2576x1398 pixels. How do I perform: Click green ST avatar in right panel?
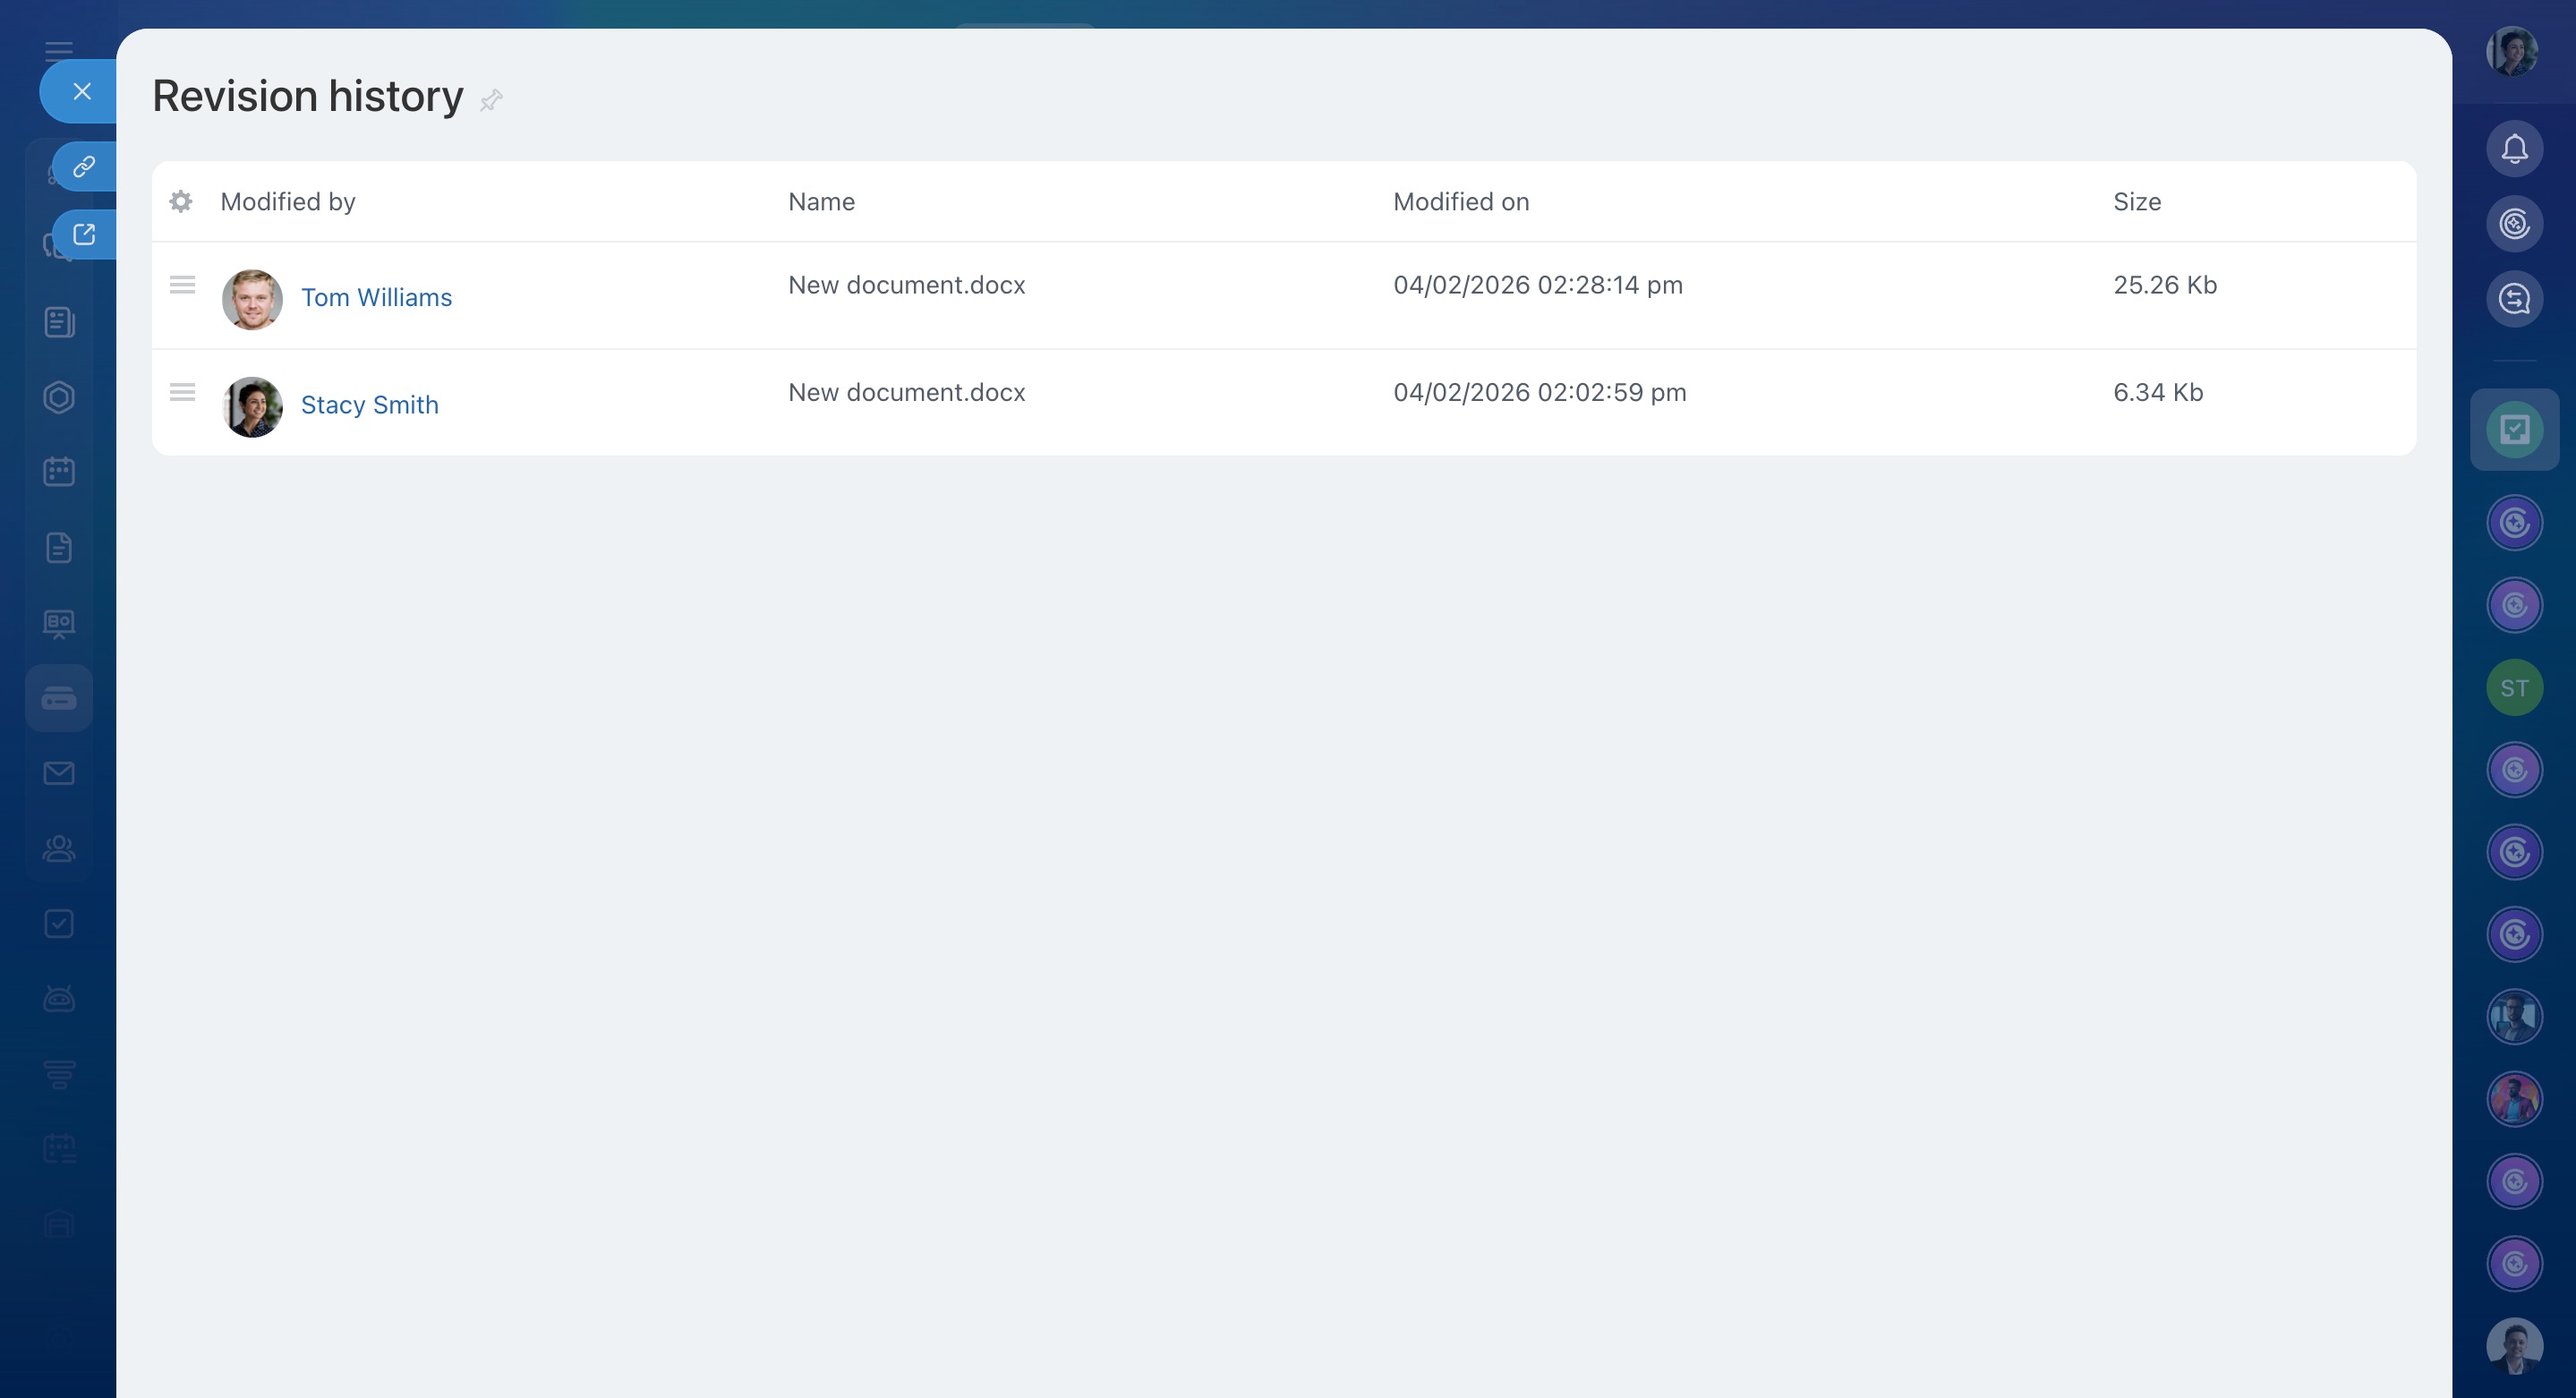click(x=2514, y=688)
